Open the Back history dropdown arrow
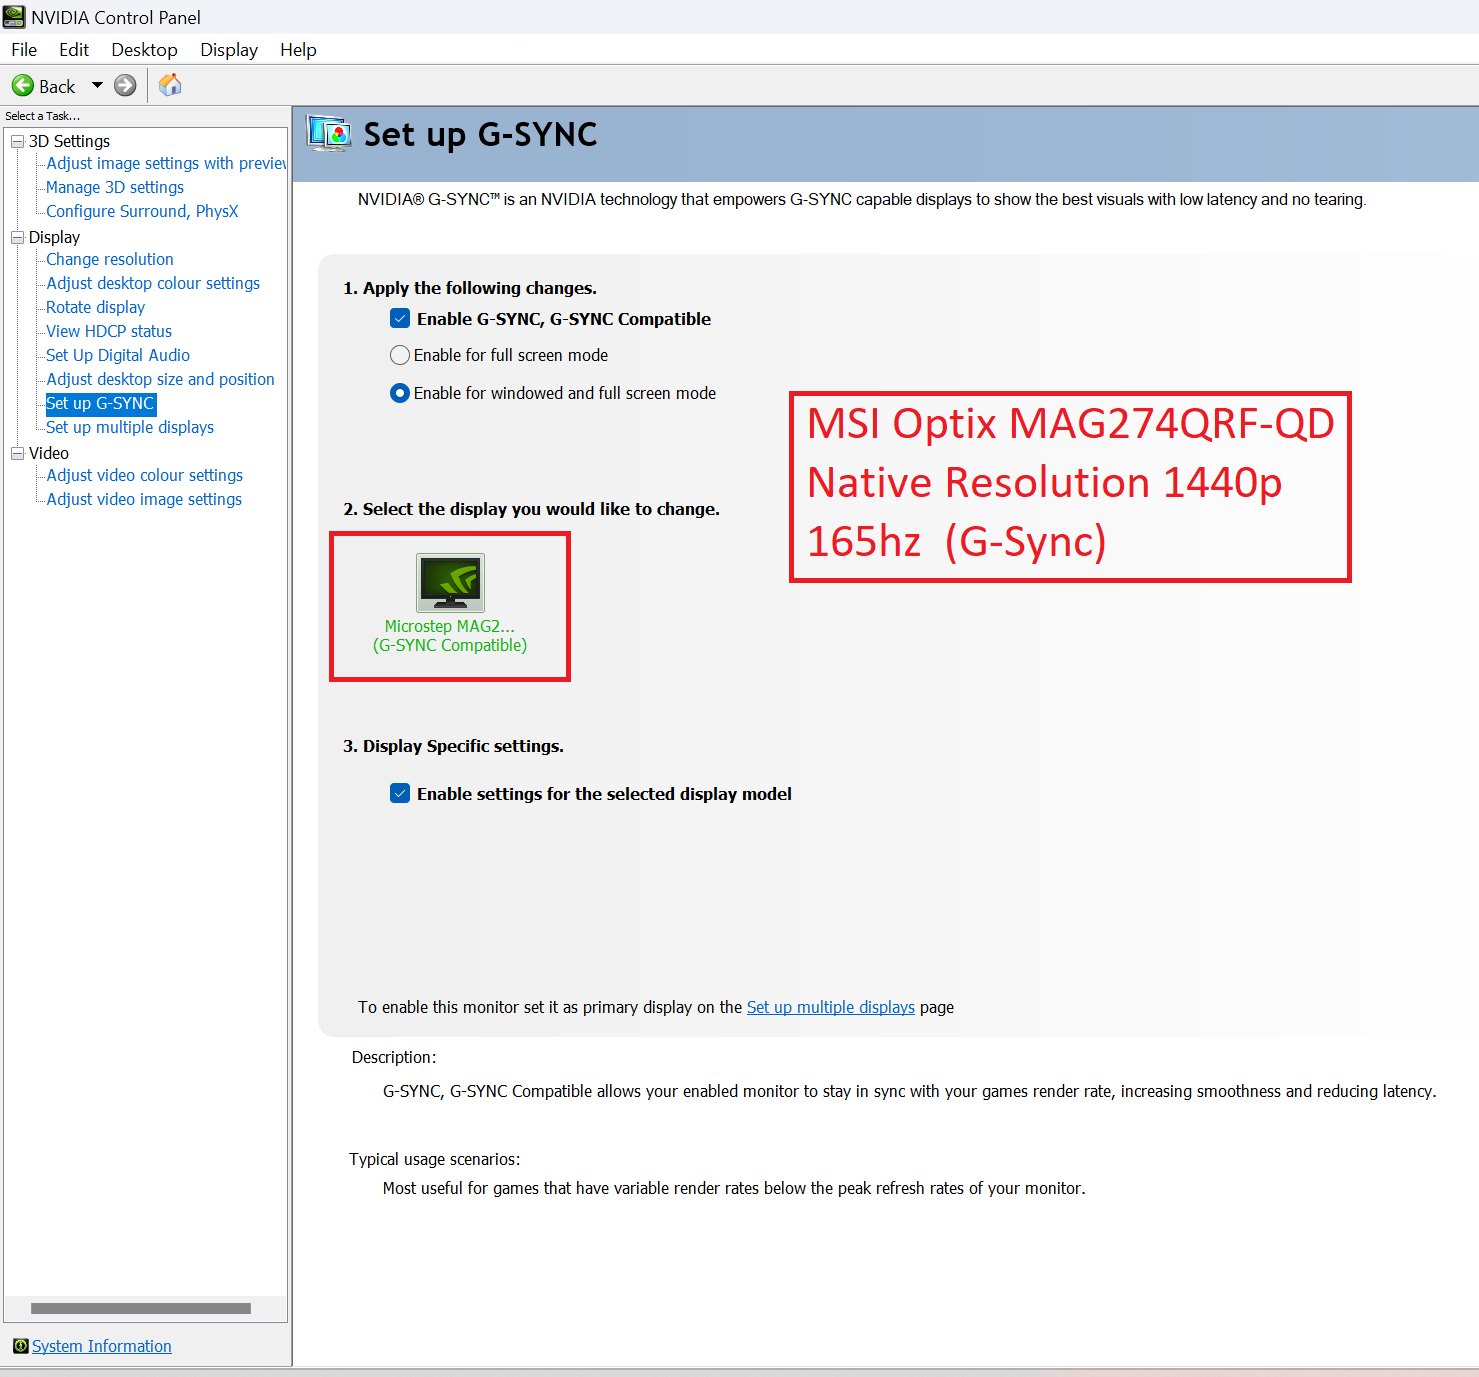Screen dimensions: 1479x1377 point(97,85)
